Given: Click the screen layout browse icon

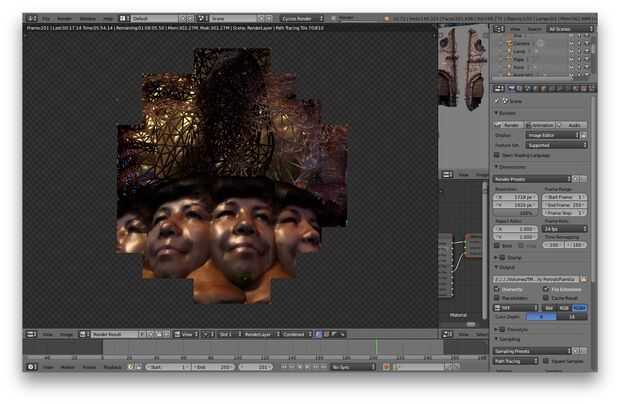Looking at the screenshot, I should [x=124, y=18].
